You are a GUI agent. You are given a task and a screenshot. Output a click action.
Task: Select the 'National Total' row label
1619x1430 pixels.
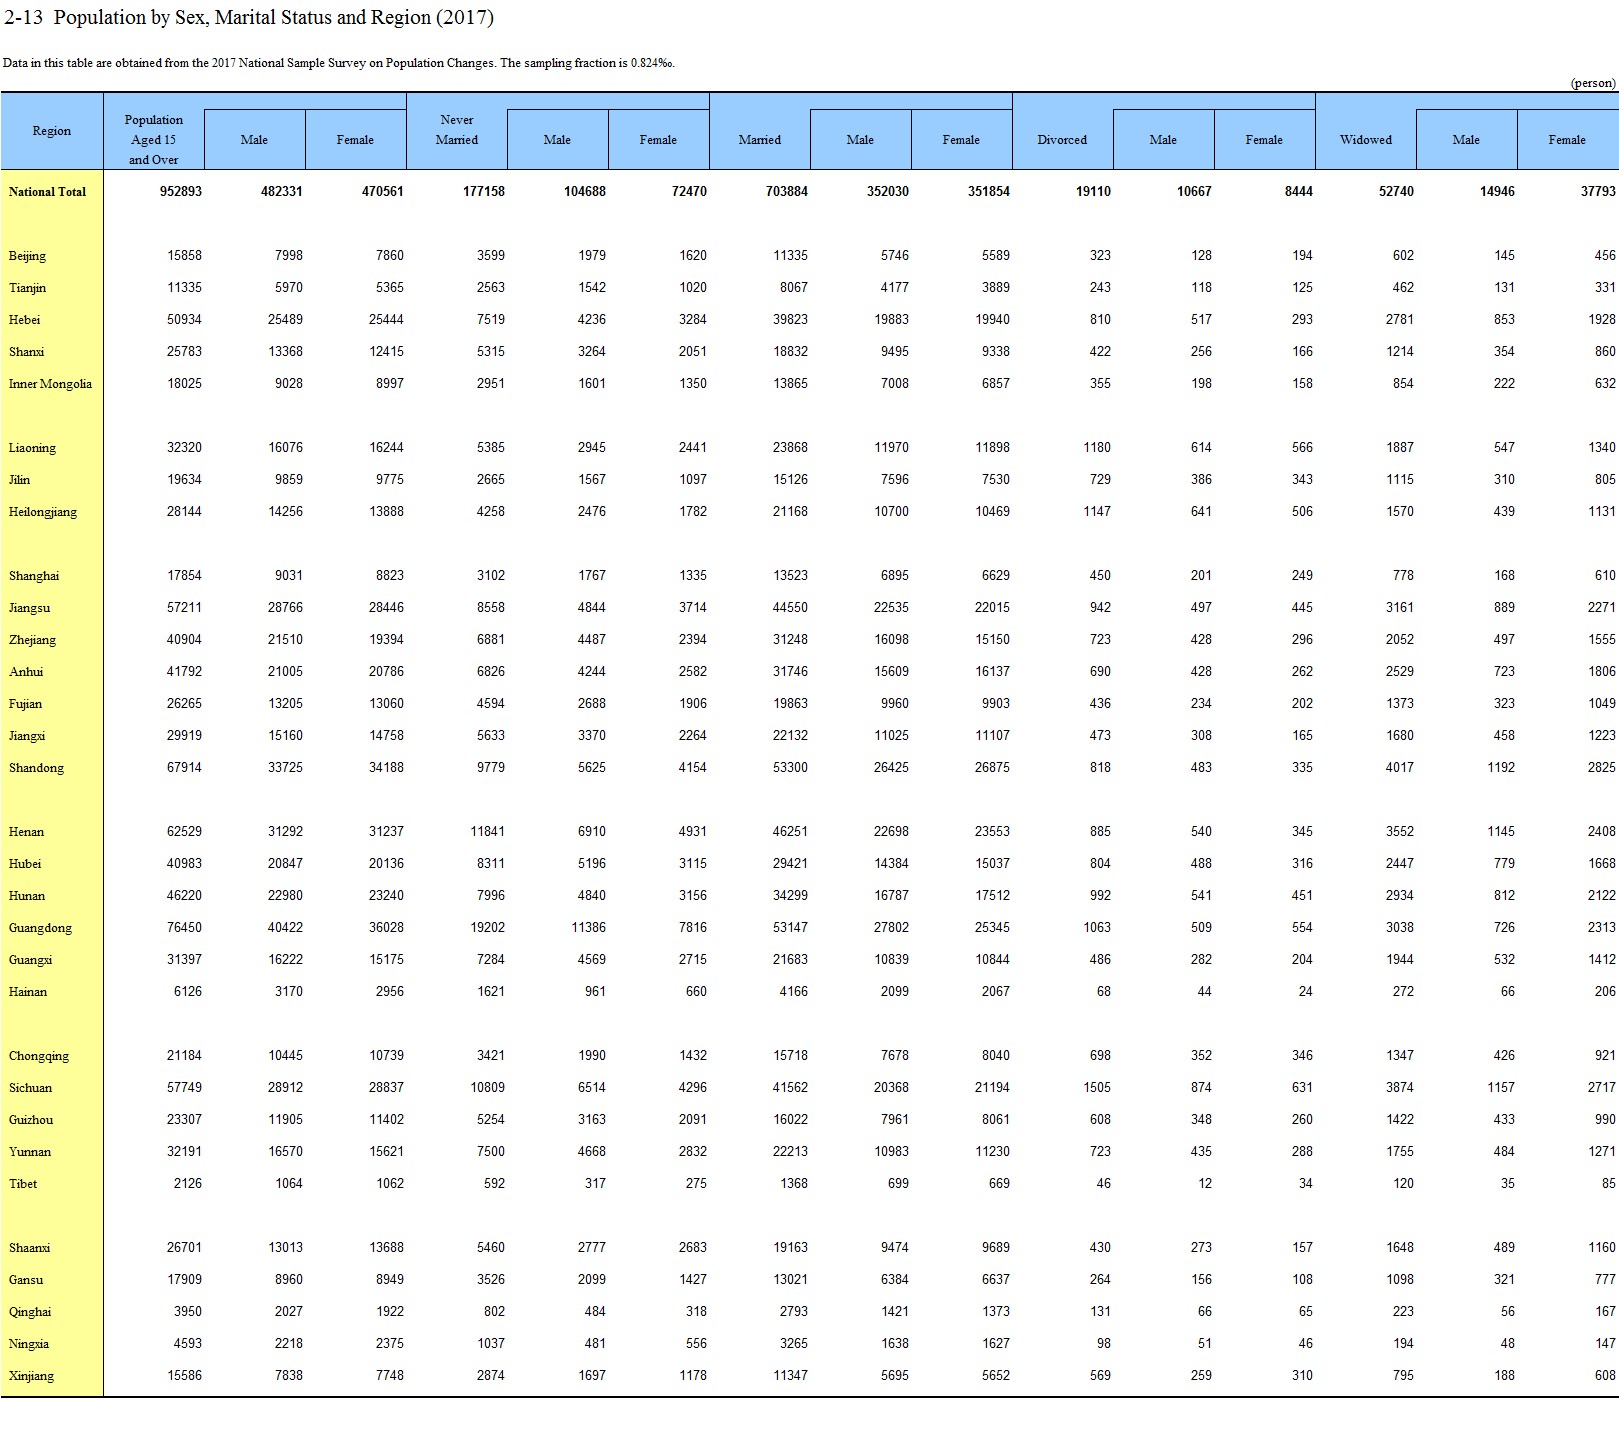point(47,191)
